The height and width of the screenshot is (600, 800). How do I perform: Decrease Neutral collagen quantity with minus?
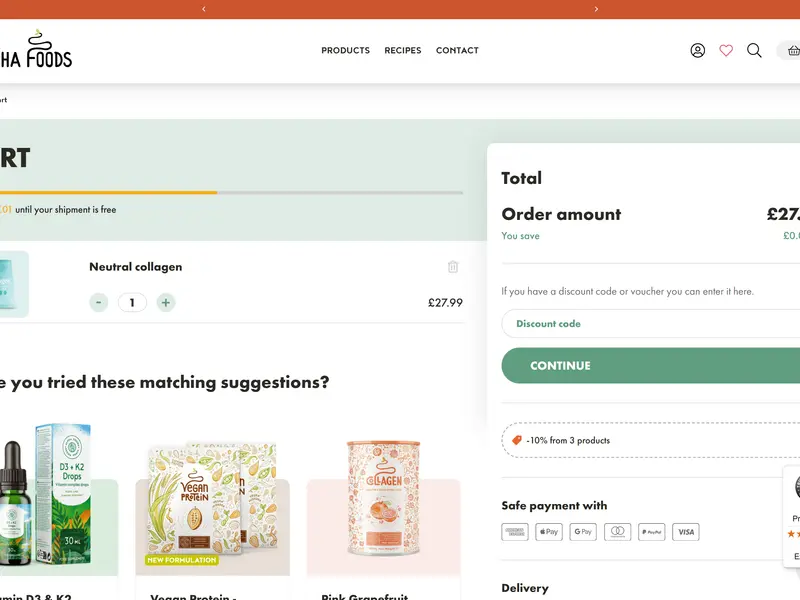click(x=98, y=302)
